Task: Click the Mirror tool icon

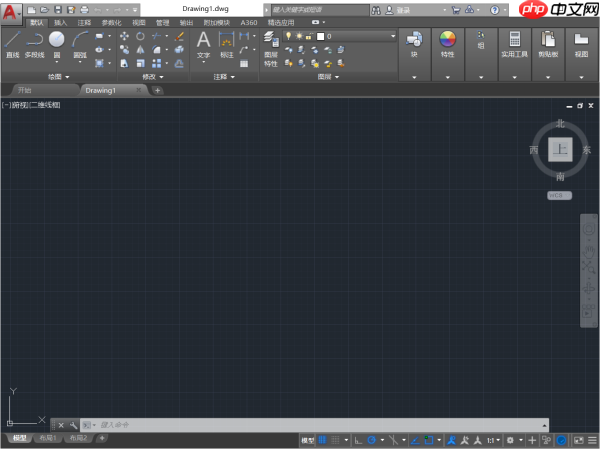Action: tap(140, 50)
